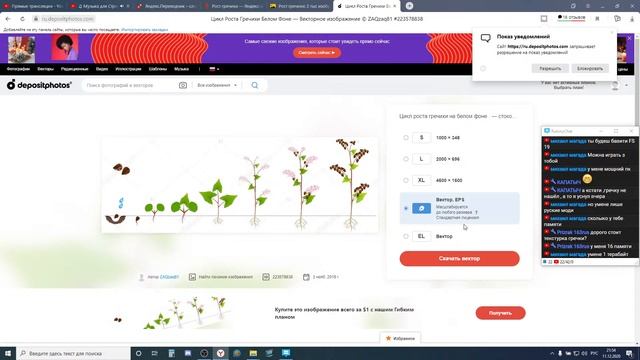Reload the page with the refresh icon
The image size is (640, 360).
point(22,19)
